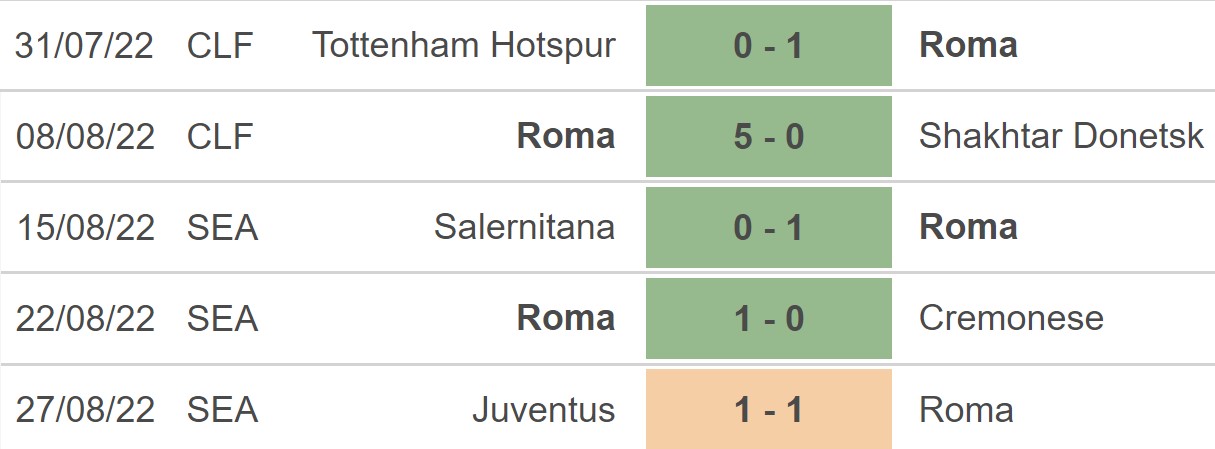
Task: Click the CLF label on 08/08/22 row
Action: (x=220, y=137)
